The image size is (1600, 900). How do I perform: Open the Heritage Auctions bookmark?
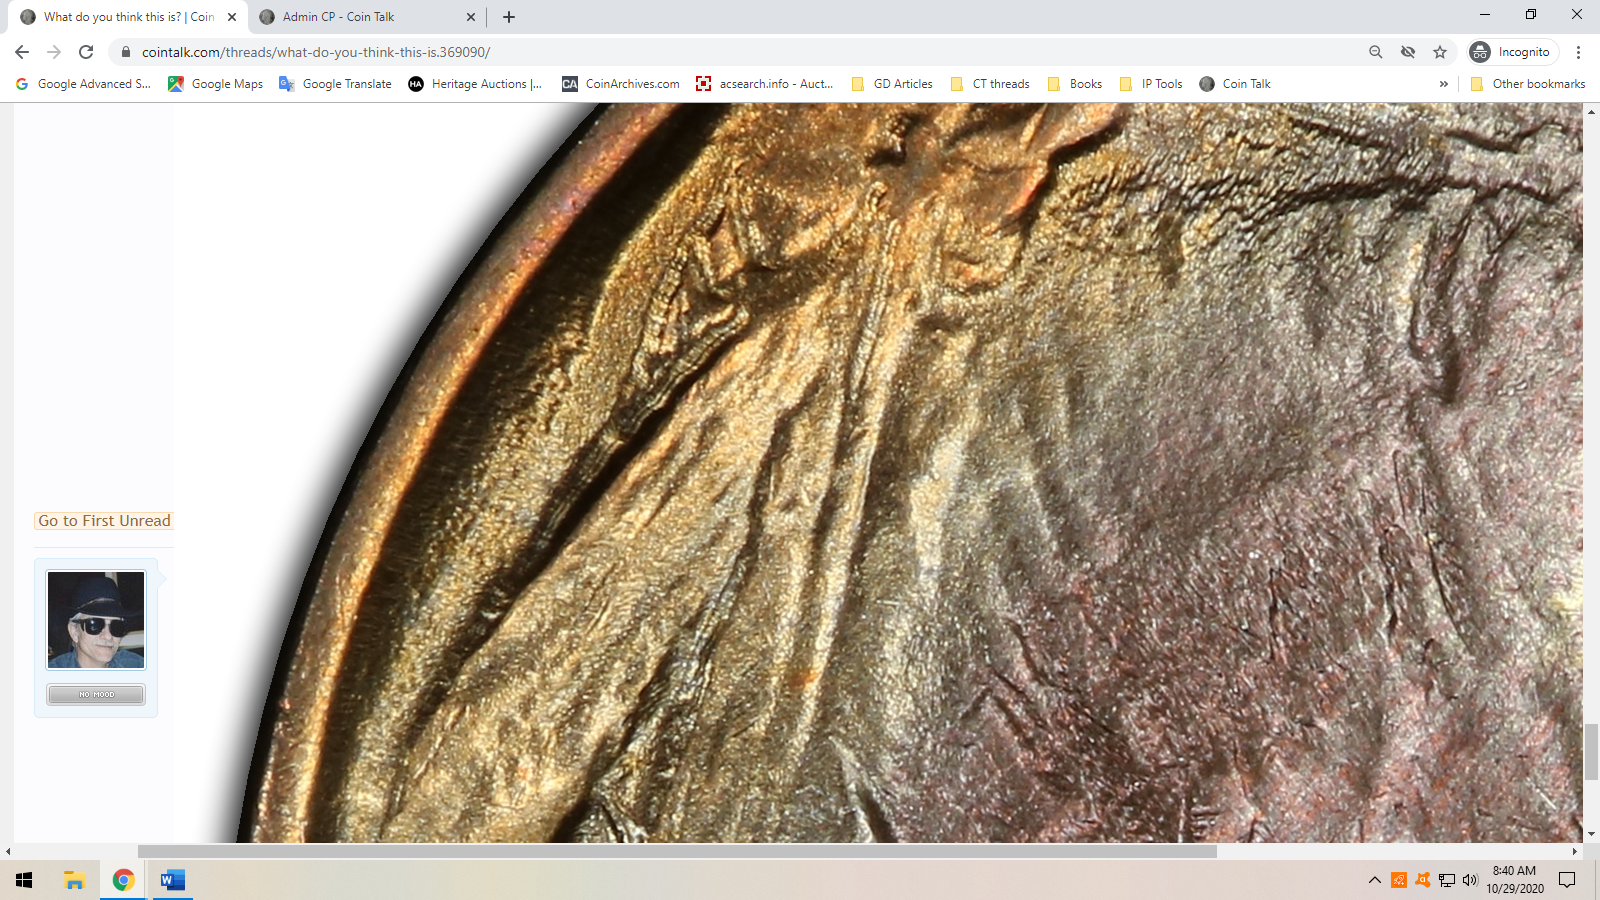(475, 84)
